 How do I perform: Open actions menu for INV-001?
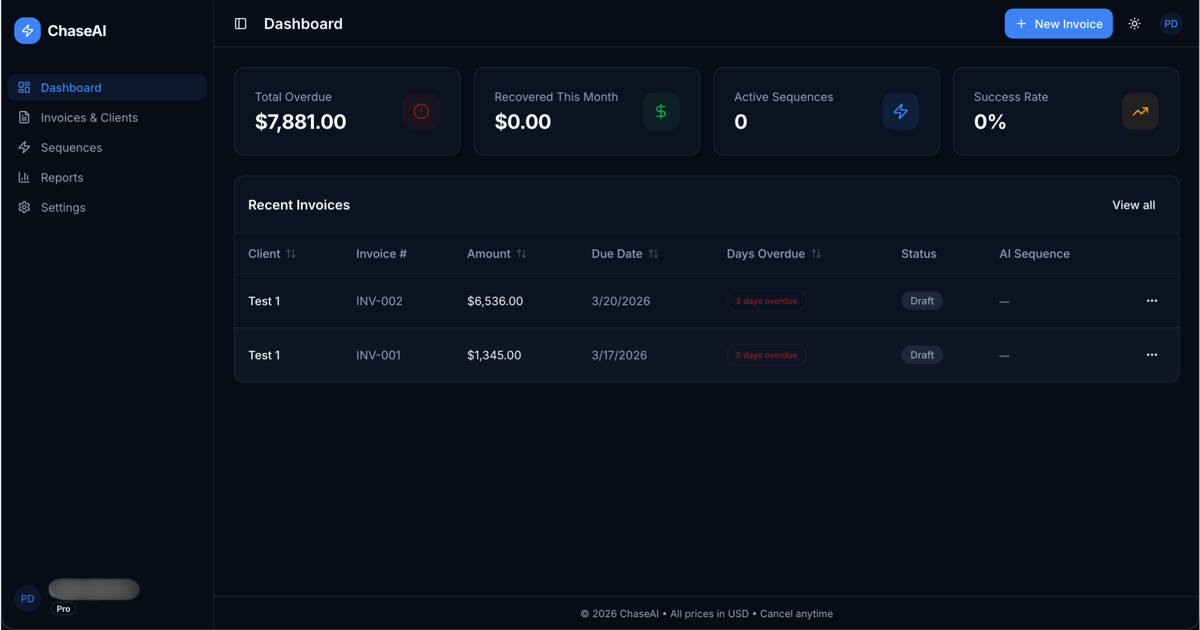coord(1152,355)
